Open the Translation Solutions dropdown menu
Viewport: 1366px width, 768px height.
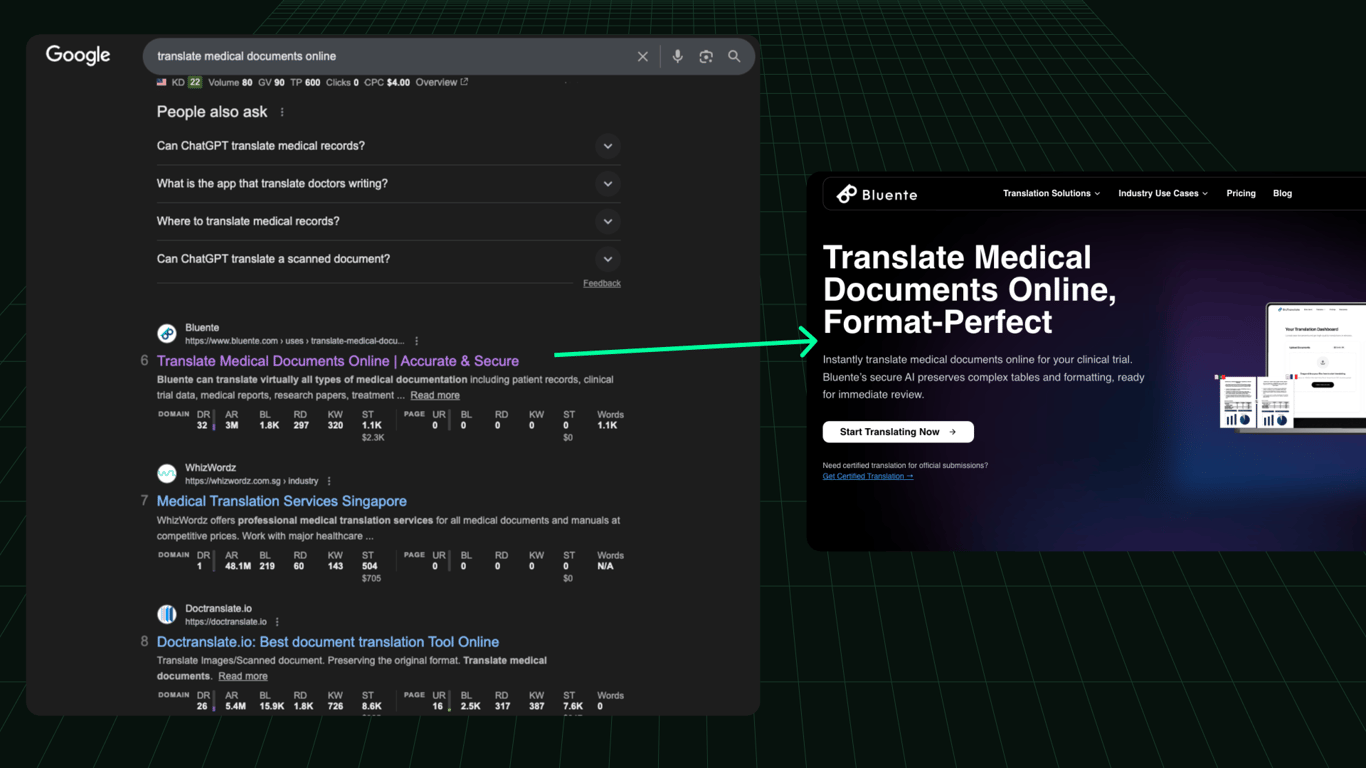tap(1051, 194)
